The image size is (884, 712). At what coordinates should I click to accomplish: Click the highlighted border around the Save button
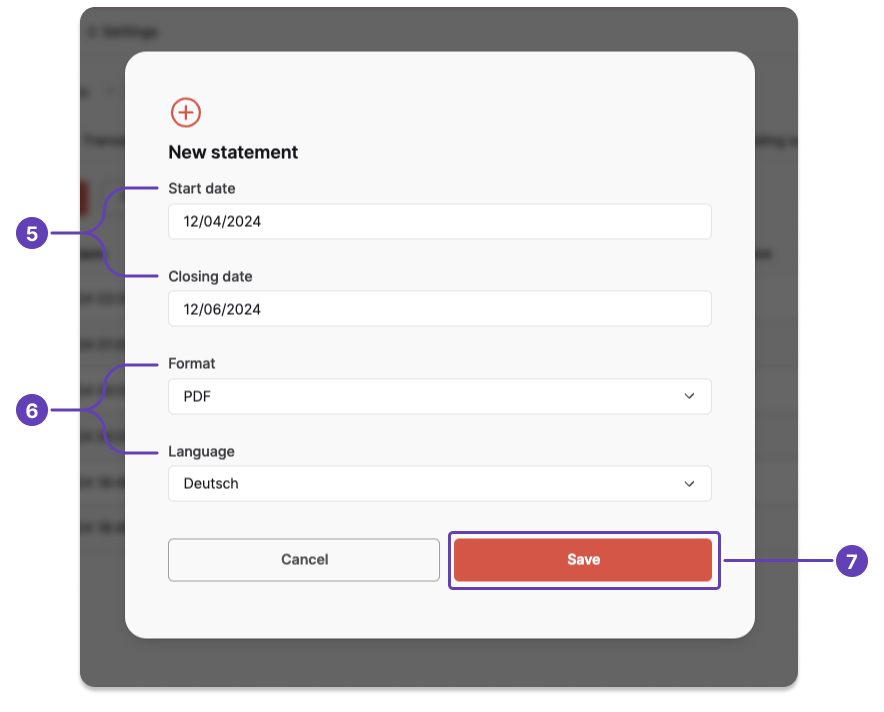click(584, 532)
